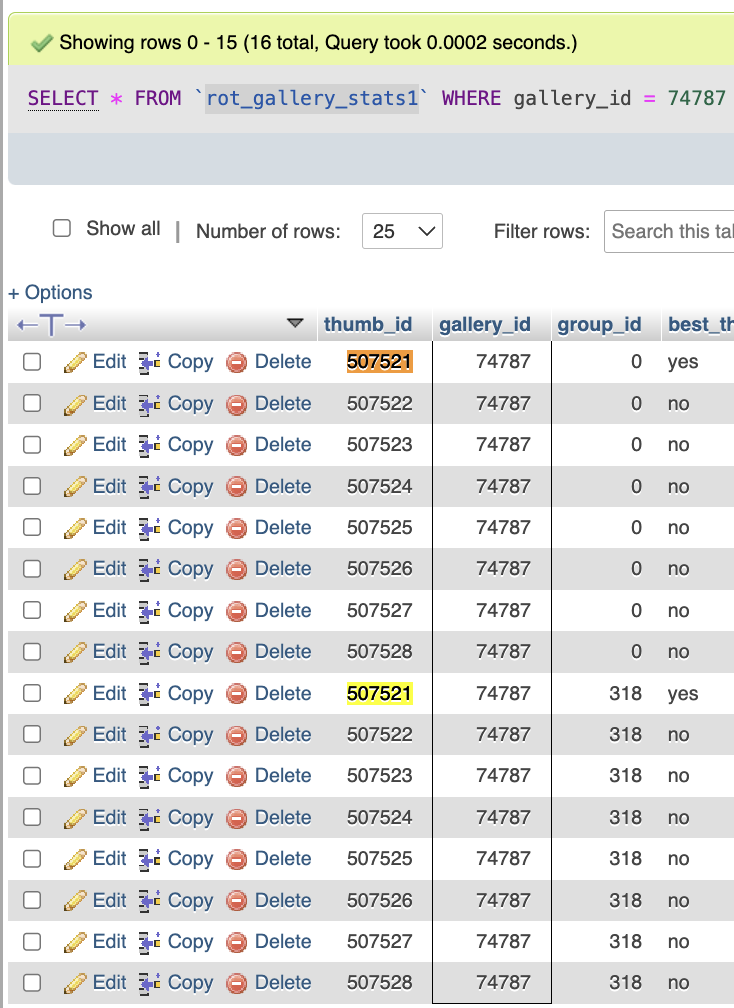Sort by the gallery_id column header
The height and width of the screenshot is (1008, 734).
coord(485,325)
